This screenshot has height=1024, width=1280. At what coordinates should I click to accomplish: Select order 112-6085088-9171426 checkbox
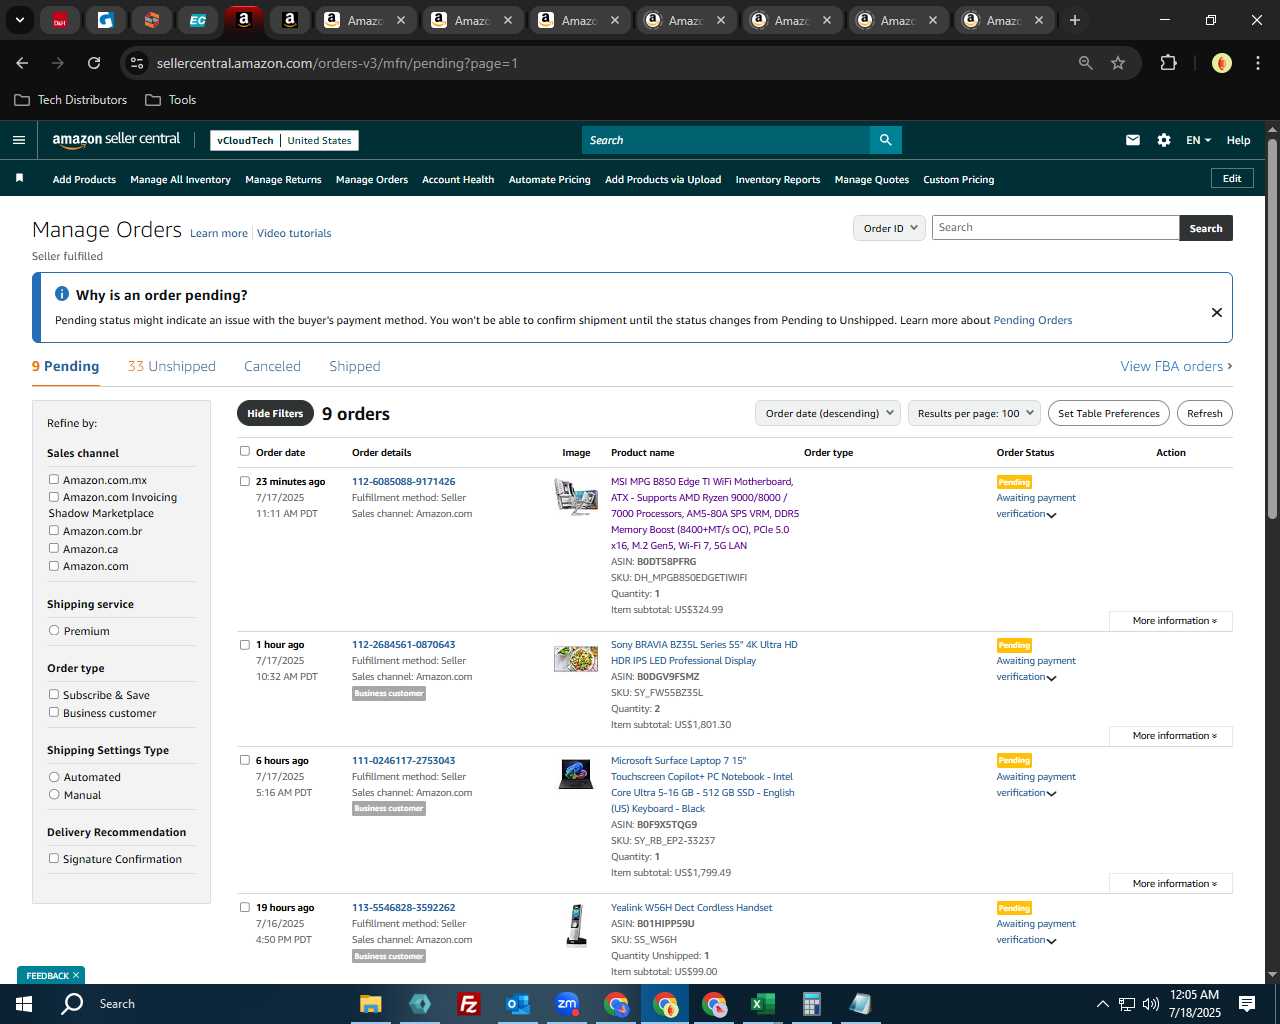(x=245, y=481)
